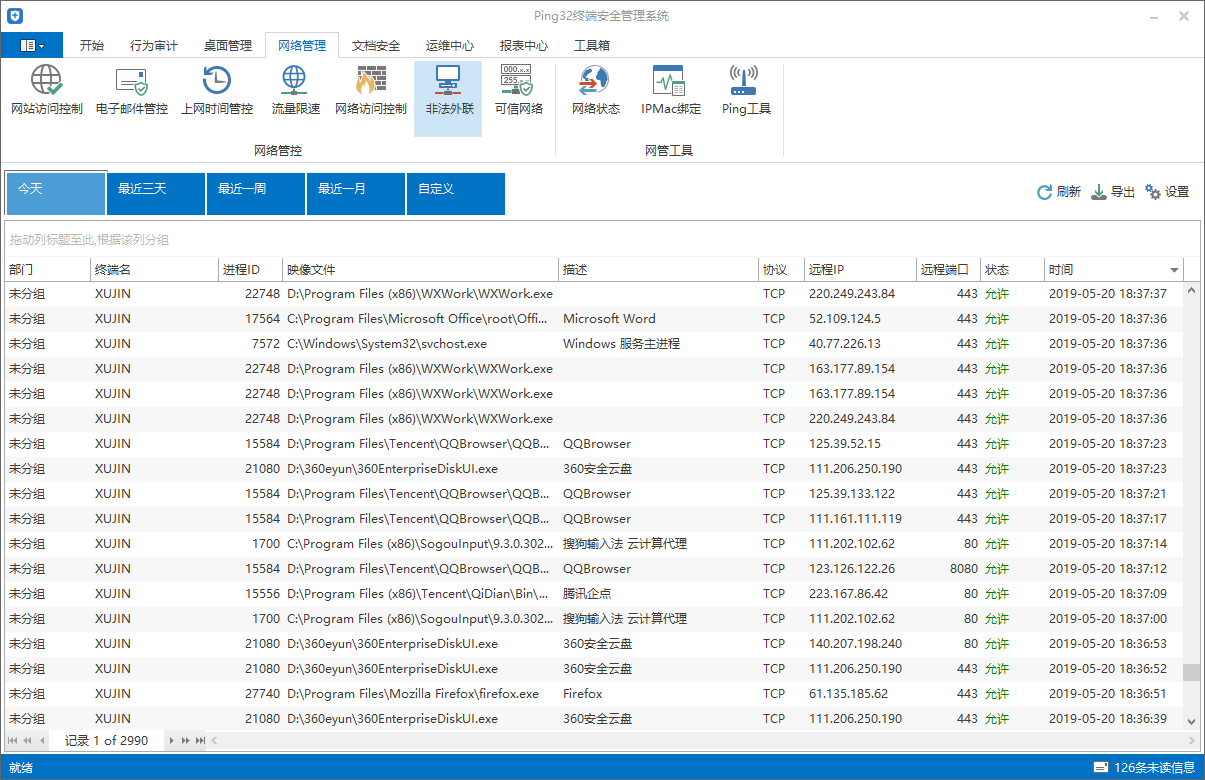Open 126条未读信息 unread messages
The height and width of the screenshot is (780, 1205).
[x=1143, y=767]
